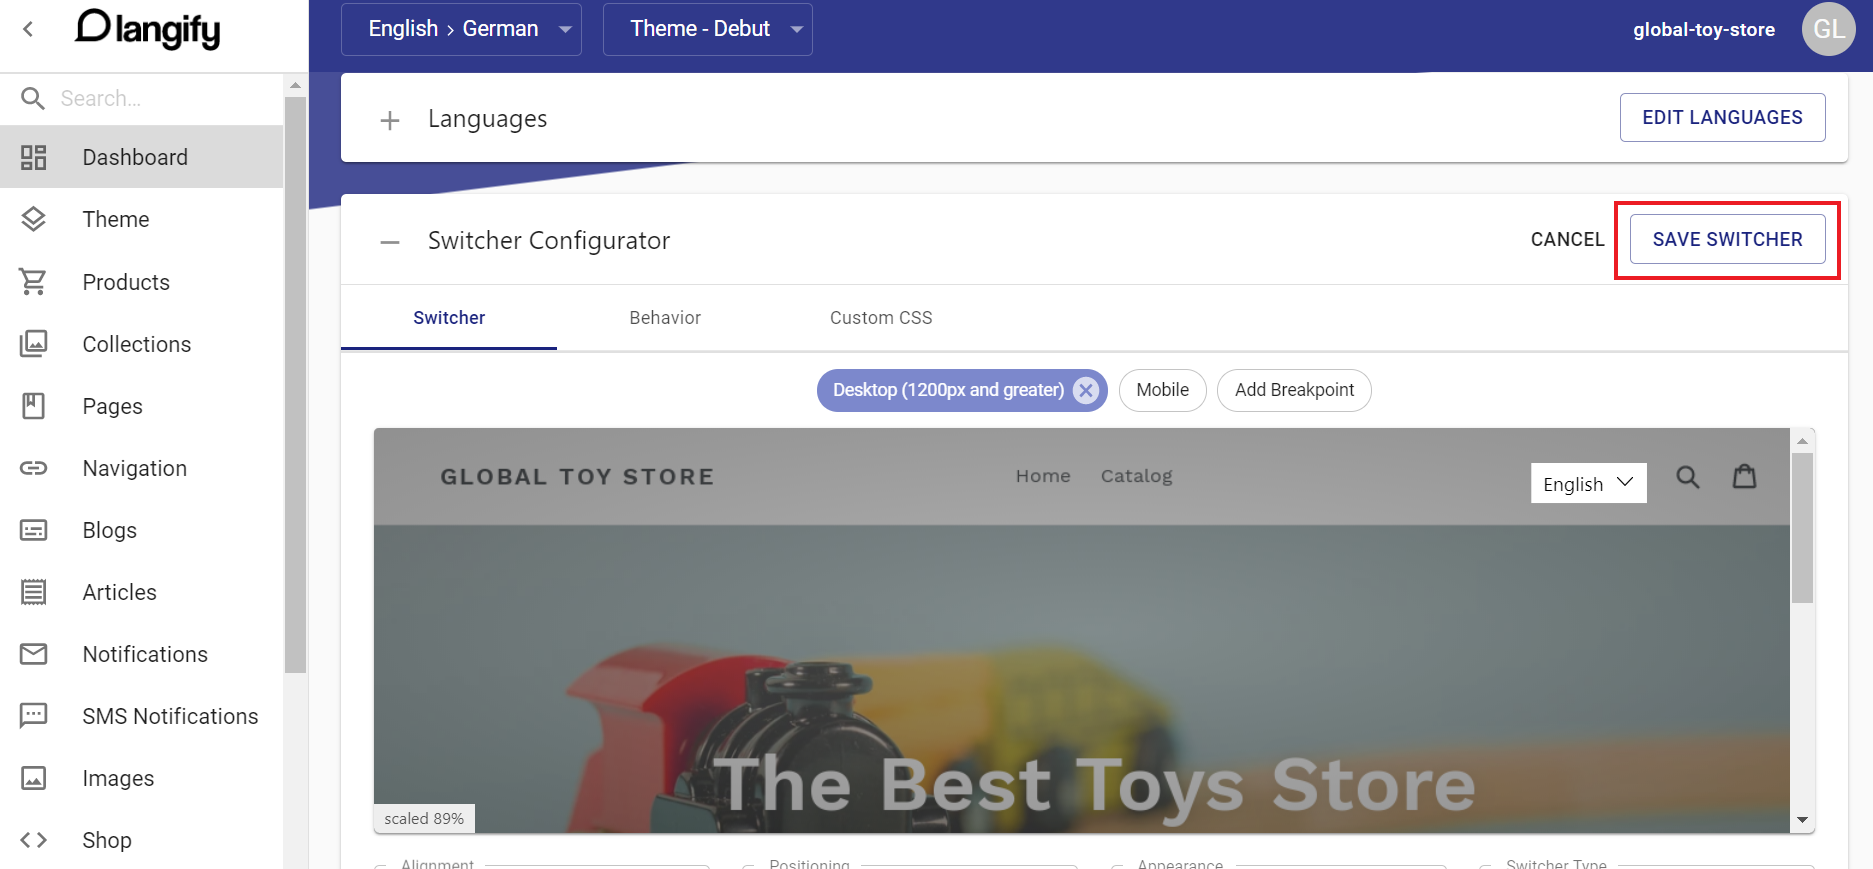
Task: Click the Edit Languages button
Action: point(1722,117)
